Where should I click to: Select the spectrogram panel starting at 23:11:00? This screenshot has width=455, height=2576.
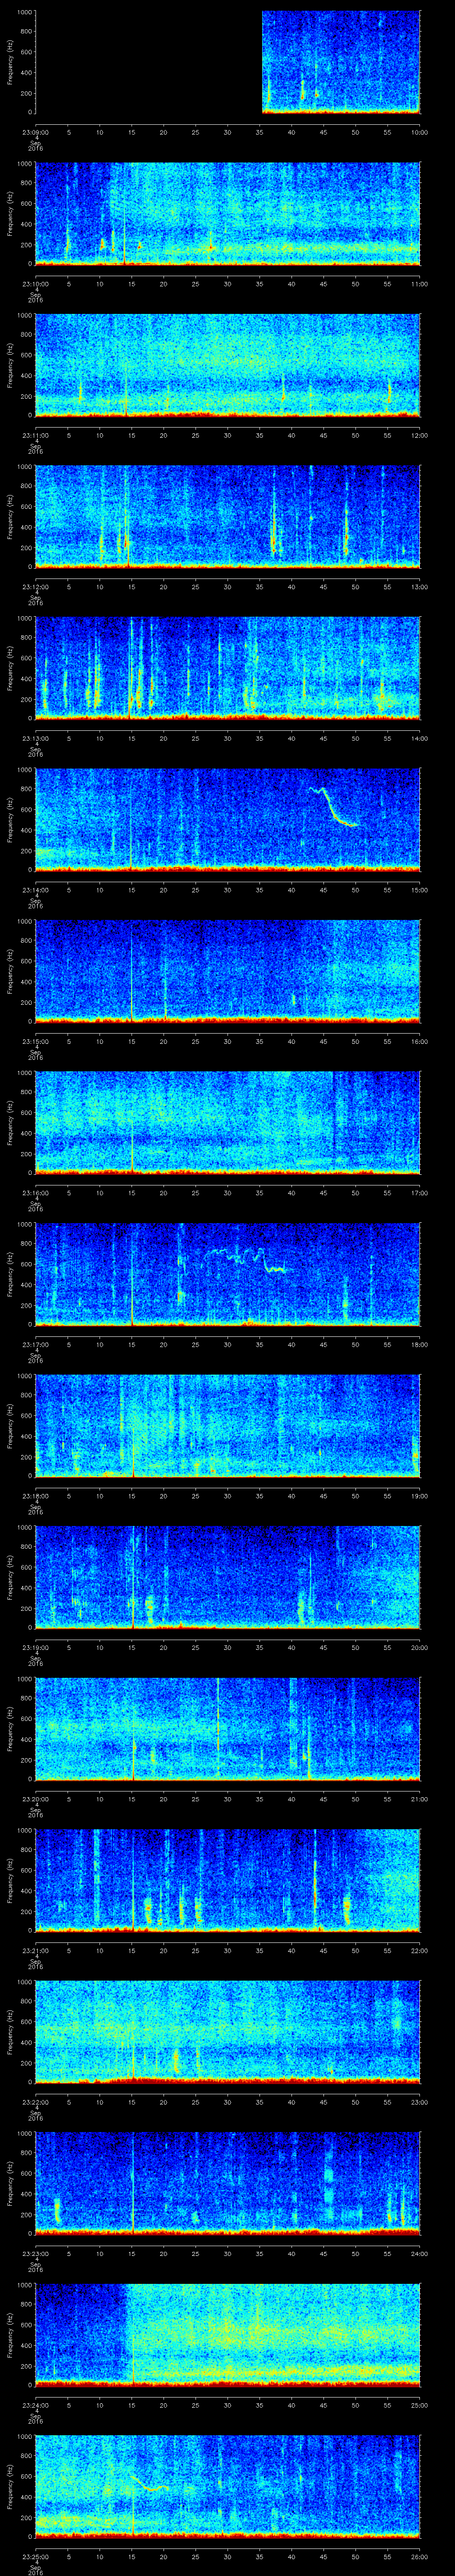coord(228,365)
